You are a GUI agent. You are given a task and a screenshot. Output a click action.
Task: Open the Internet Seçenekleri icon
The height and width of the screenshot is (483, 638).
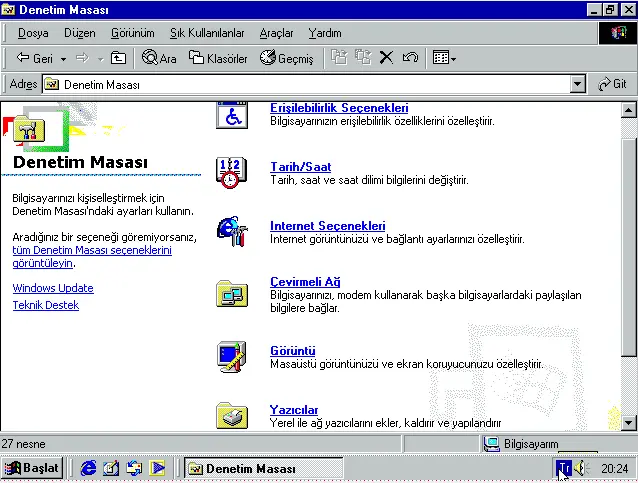click(x=232, y=232)
